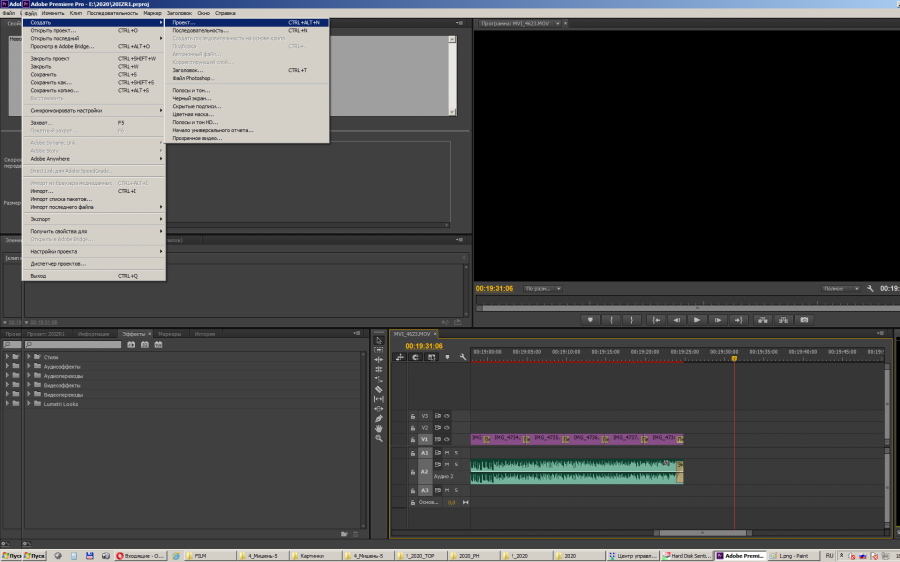The image size is (900, 562).
Task: Toggle sync lock on track V1
Action: (437, 440)
